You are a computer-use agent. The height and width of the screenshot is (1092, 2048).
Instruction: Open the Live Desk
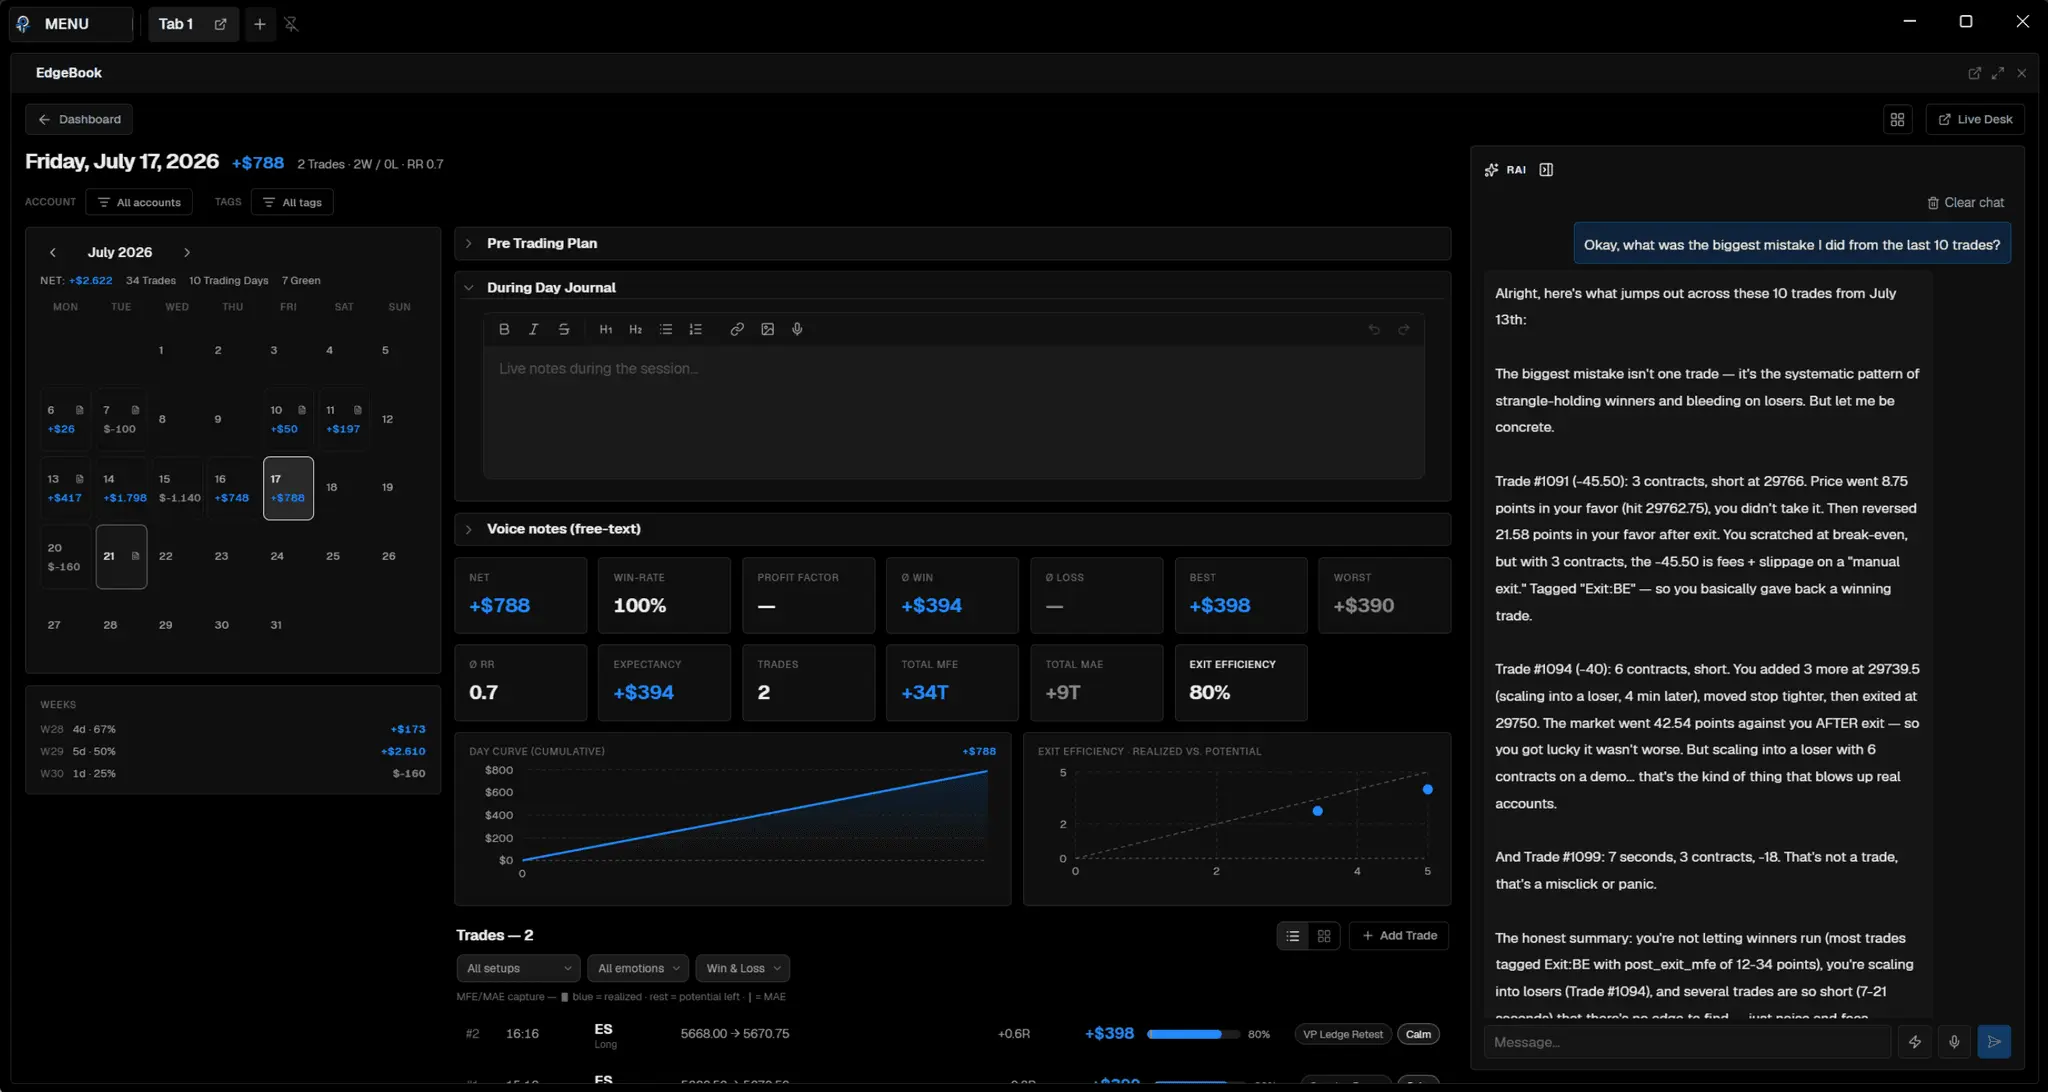click(1975, 119)
